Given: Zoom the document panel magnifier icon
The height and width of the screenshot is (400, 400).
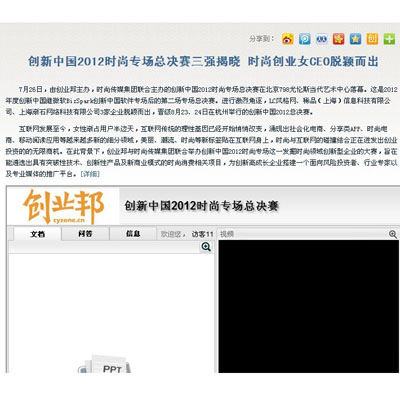Looking at the screenshot, I should point(206,247).
